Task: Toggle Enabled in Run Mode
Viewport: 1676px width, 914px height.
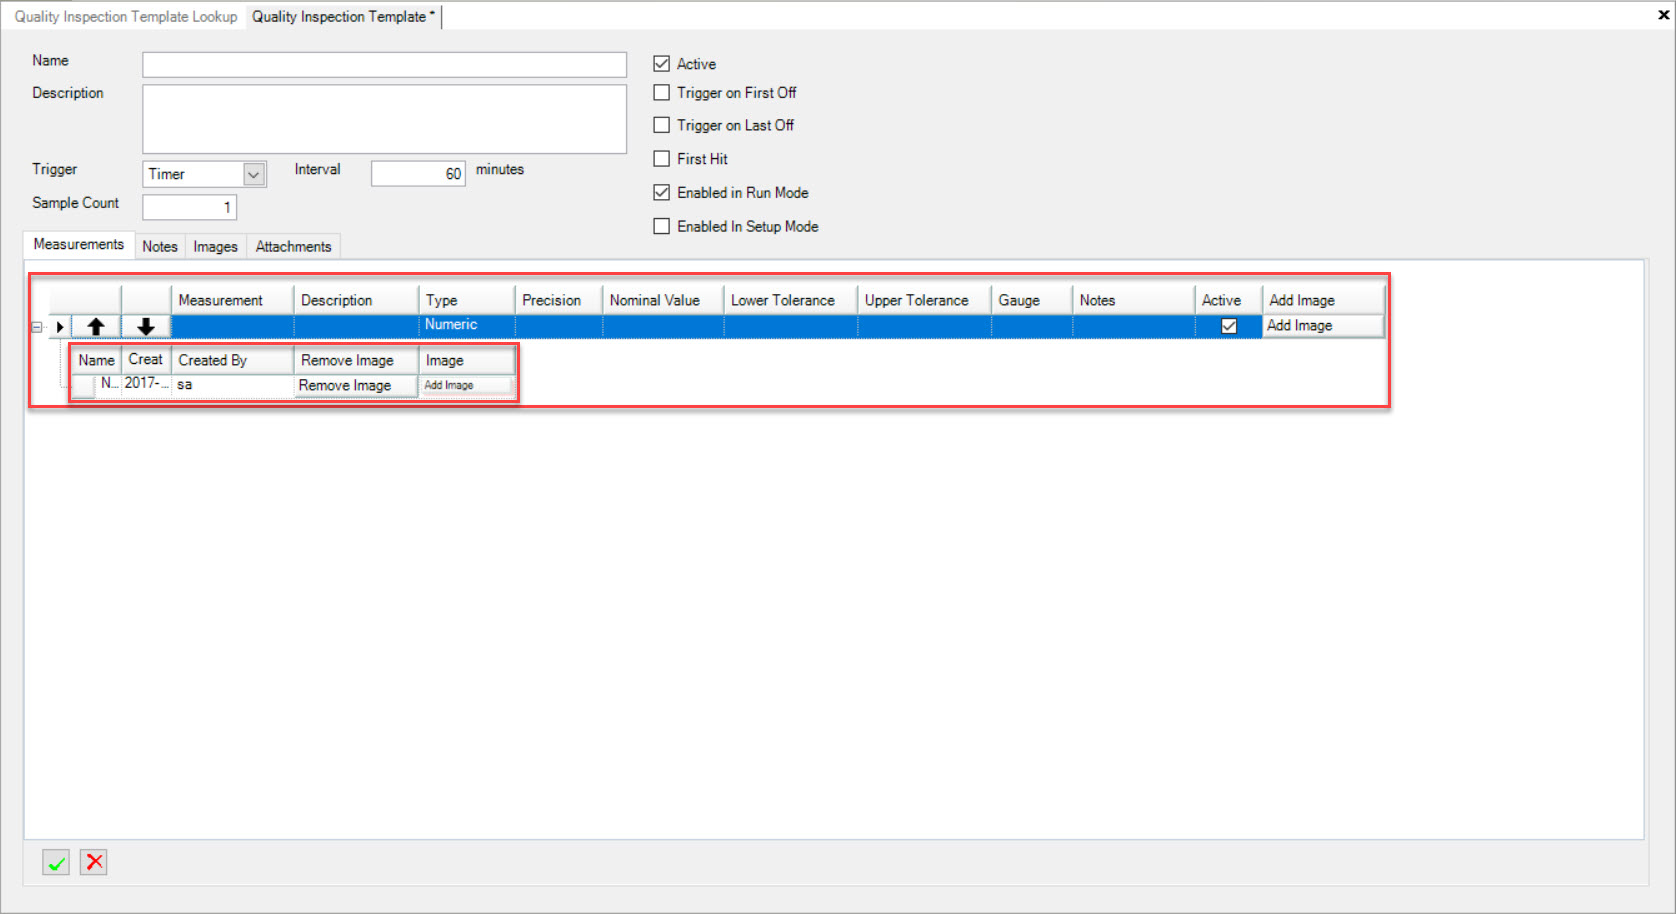Action: [661, 192]
